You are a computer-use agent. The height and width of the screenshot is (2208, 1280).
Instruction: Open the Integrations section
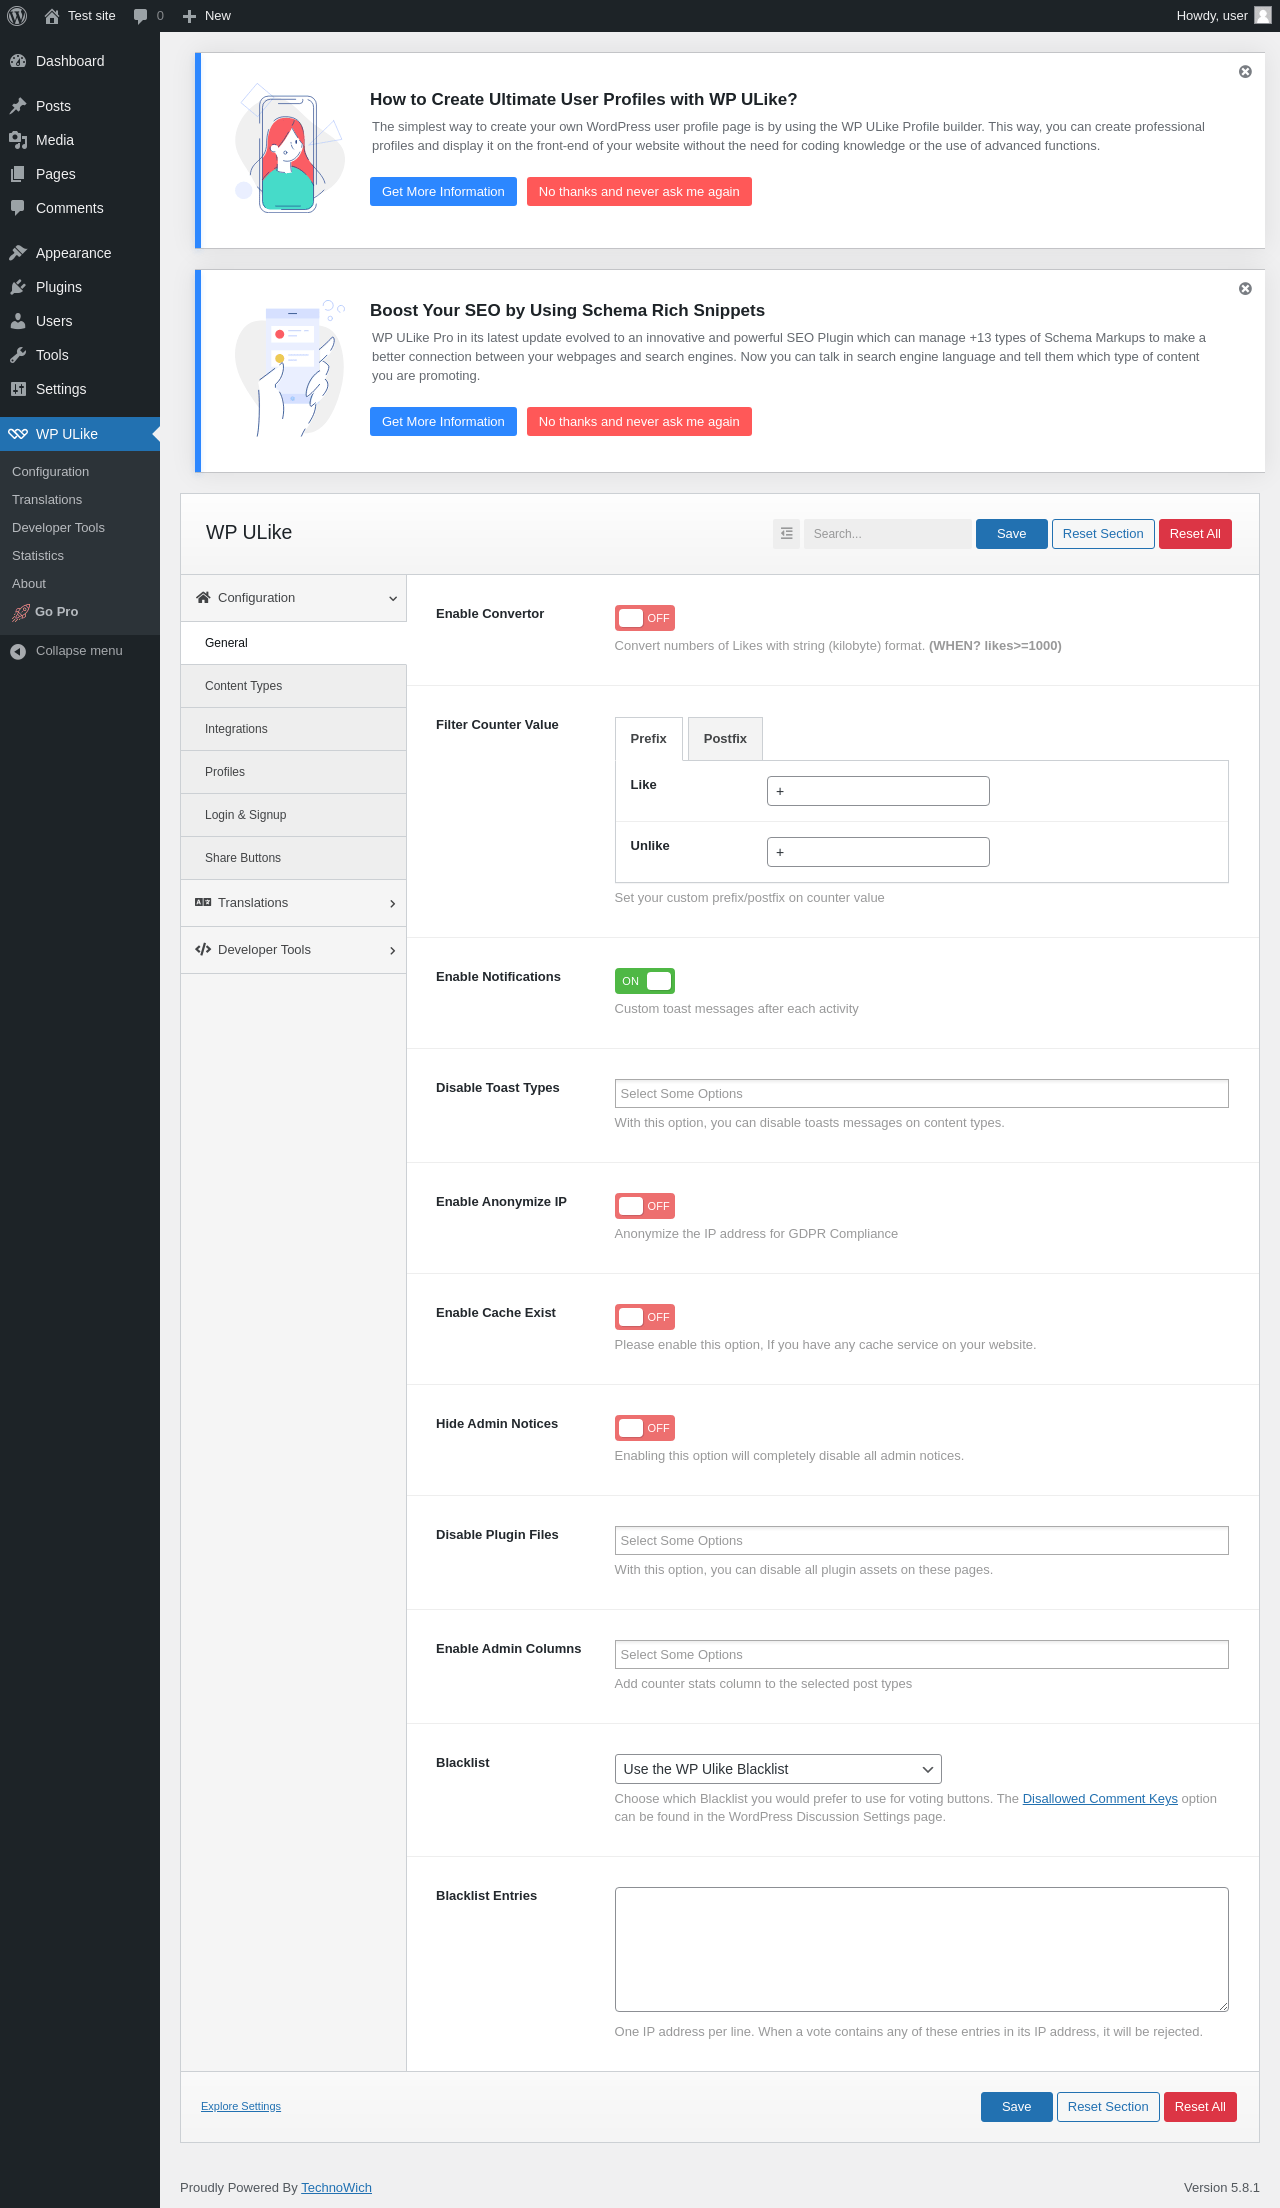[x=293, y=729]
